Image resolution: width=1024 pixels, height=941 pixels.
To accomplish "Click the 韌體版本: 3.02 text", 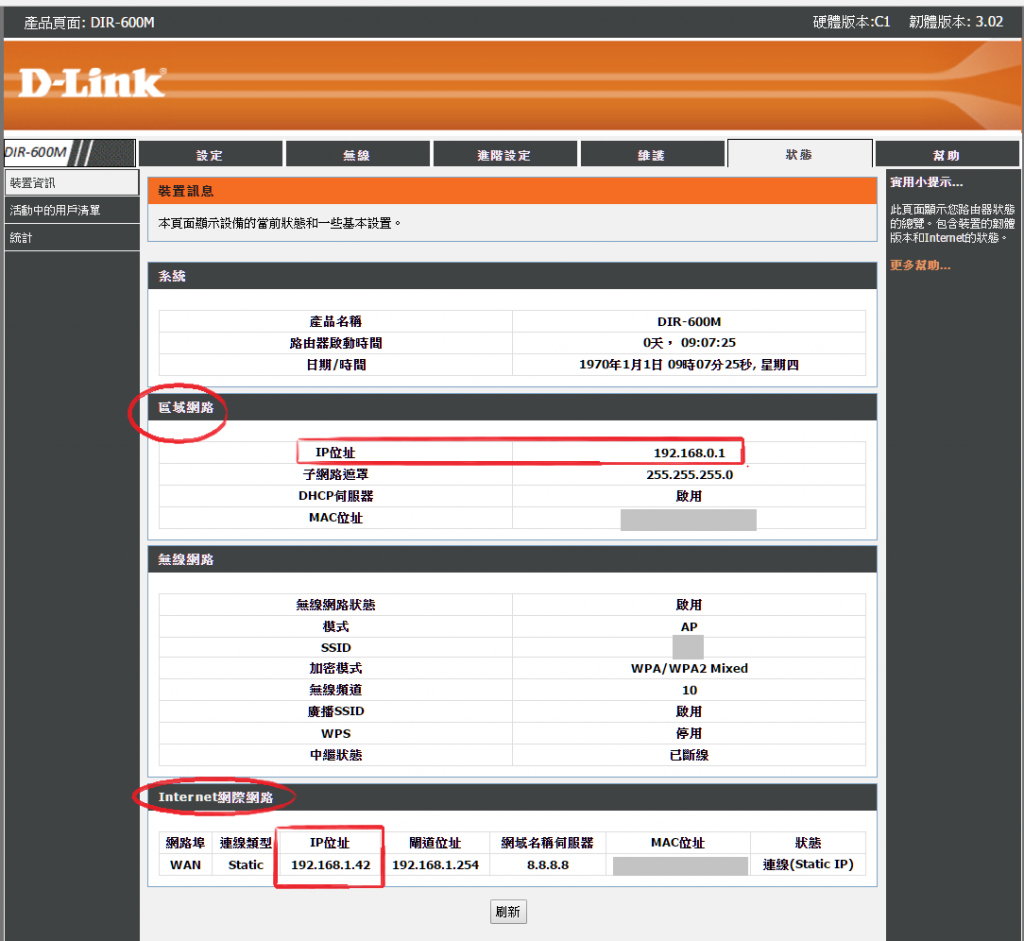I will click(956, 22).
